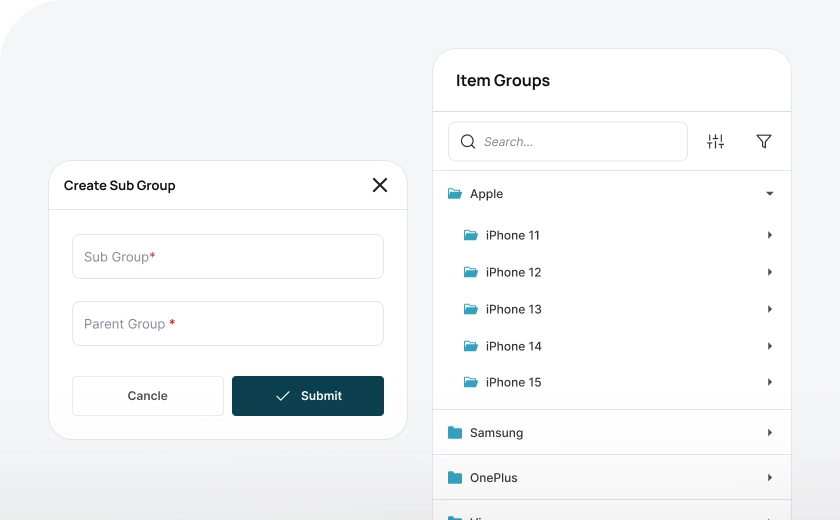Click the iPhone 15 folder icon

click(470, 382)
